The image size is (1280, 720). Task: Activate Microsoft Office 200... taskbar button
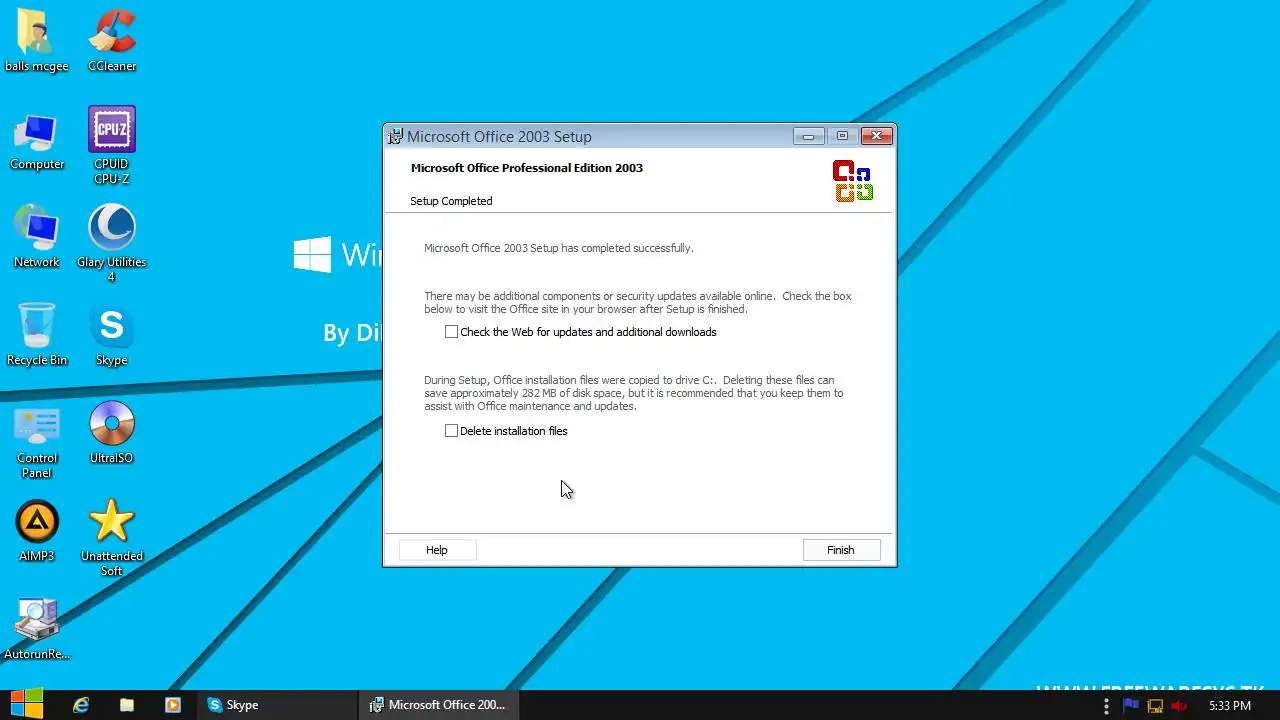click(x=438, y=705)
